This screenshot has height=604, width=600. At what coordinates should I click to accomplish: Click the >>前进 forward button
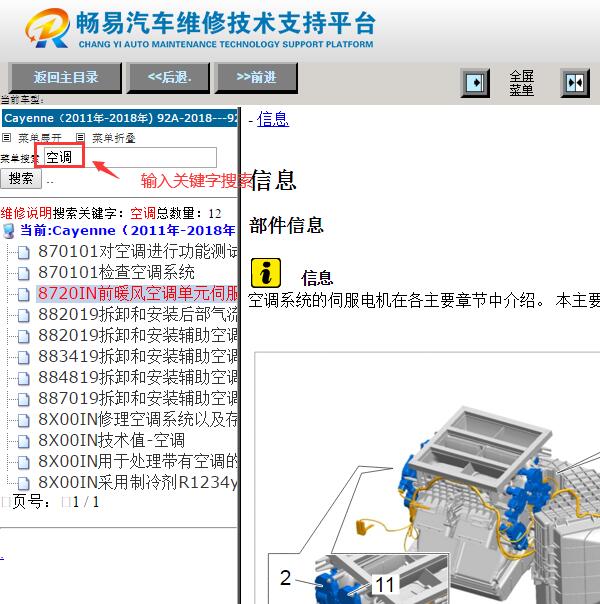point(256,77)
